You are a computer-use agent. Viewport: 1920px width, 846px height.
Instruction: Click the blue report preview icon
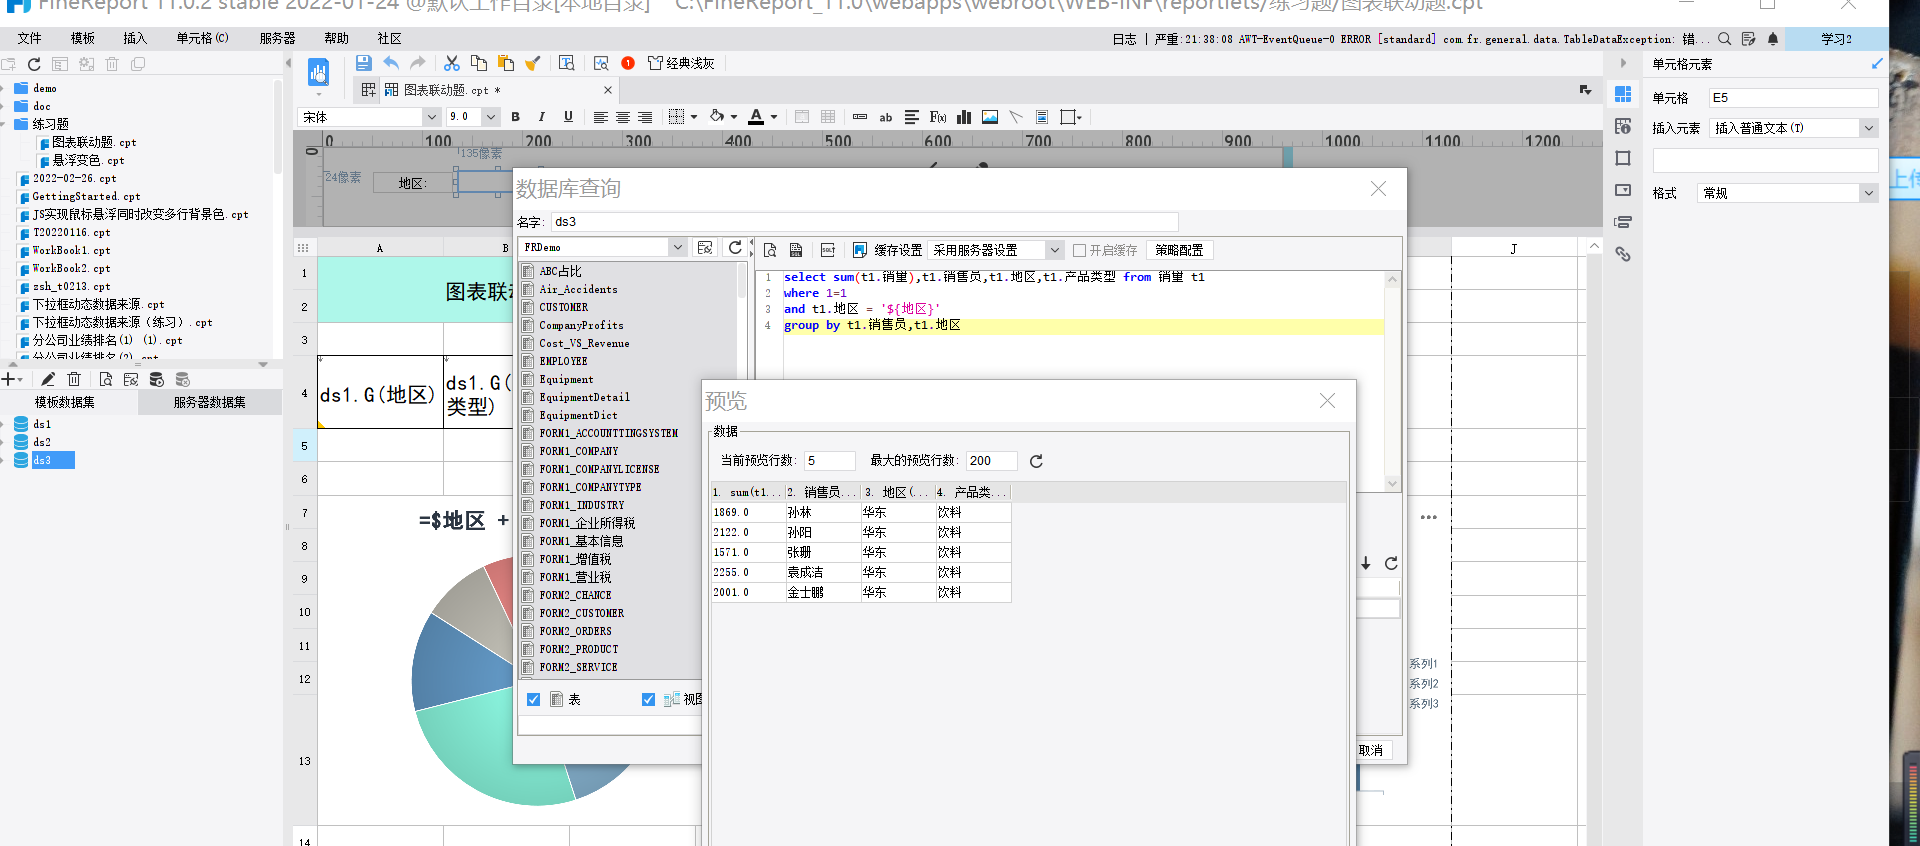click(318, 72)
